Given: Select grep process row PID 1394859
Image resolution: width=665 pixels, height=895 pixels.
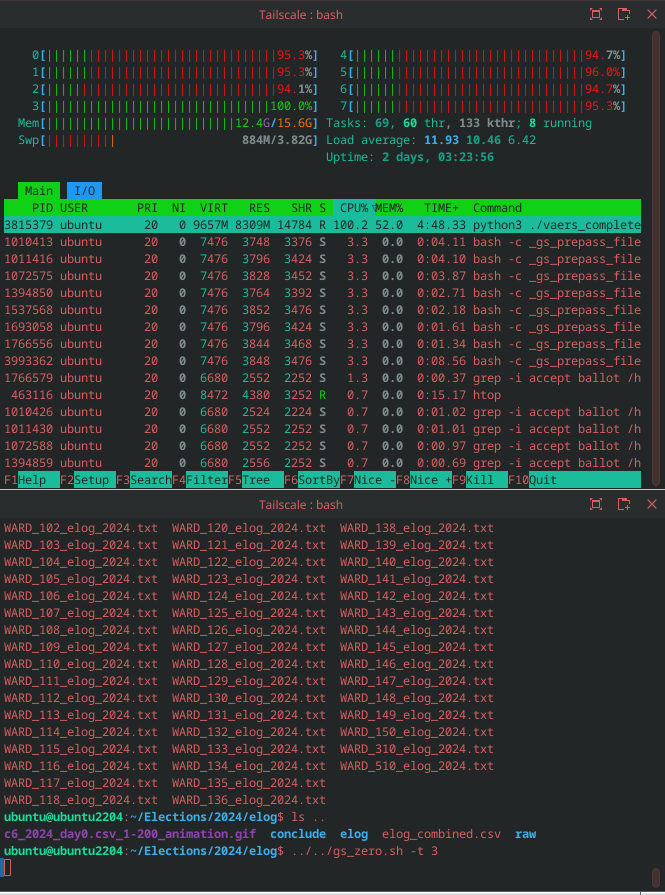Looking at the screenshot, I should pyautogui.click(x=322, y=463).
